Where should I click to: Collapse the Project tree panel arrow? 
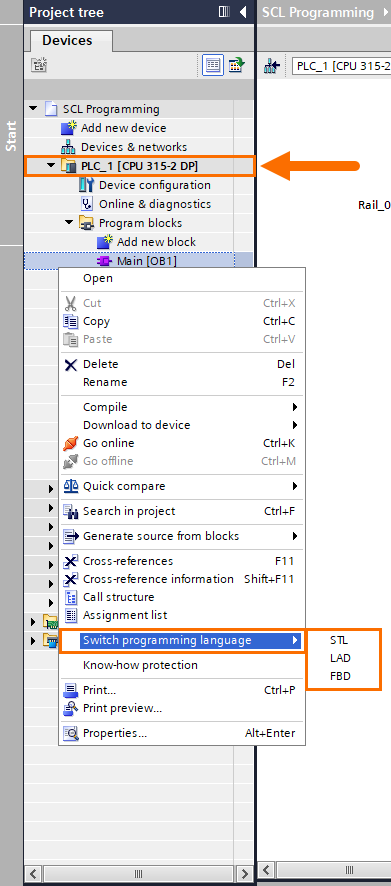click(243, 12)
